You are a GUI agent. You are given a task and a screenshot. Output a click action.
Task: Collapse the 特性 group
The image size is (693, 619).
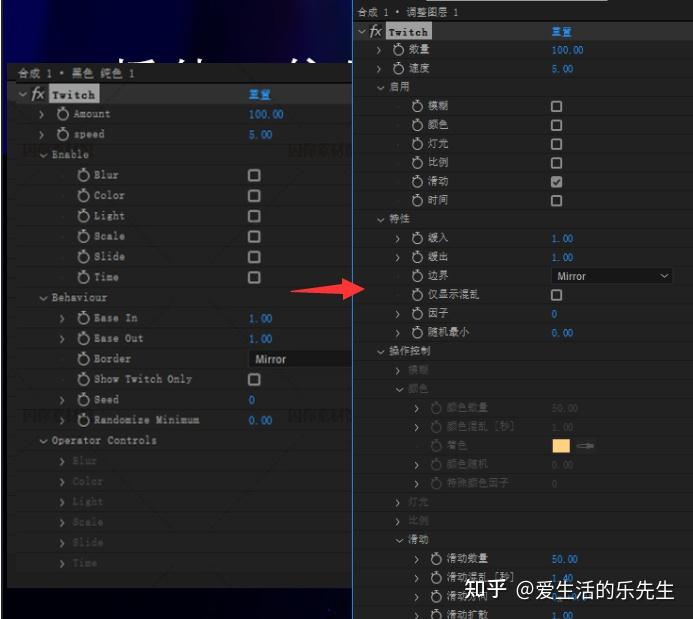[x=381, y=220]
